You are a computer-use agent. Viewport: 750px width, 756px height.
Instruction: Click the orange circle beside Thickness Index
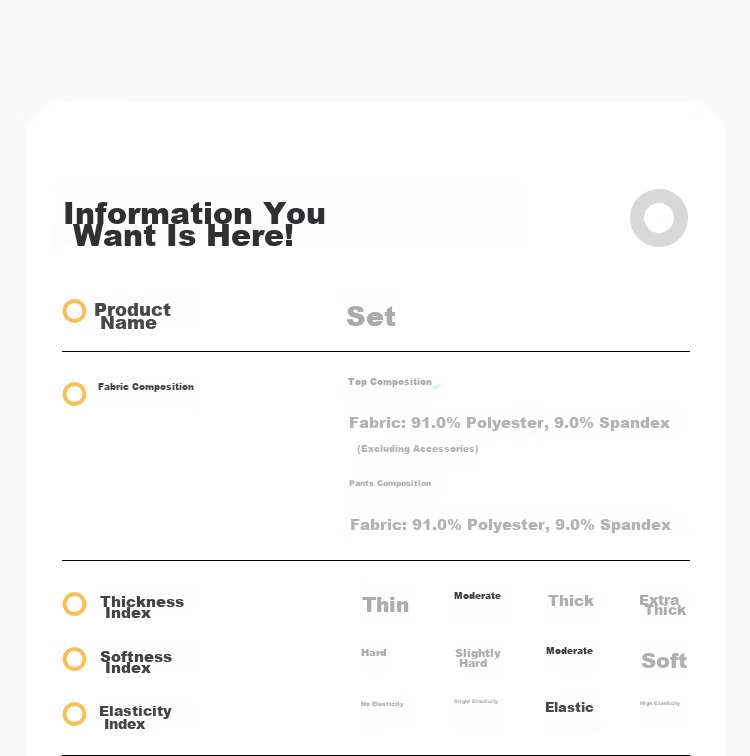click(74, 604)
